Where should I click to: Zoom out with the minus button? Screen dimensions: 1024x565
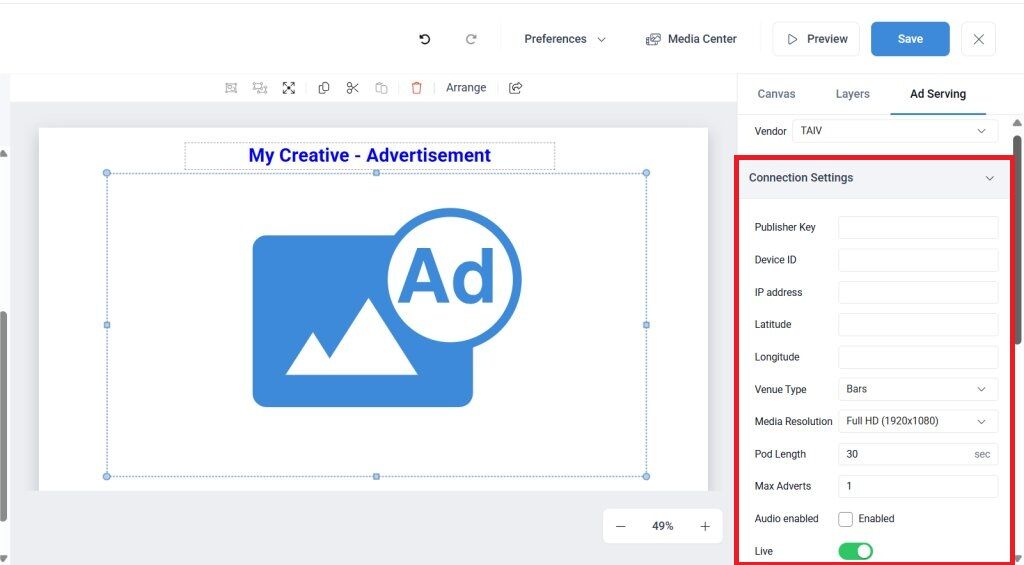pos(620,526)
